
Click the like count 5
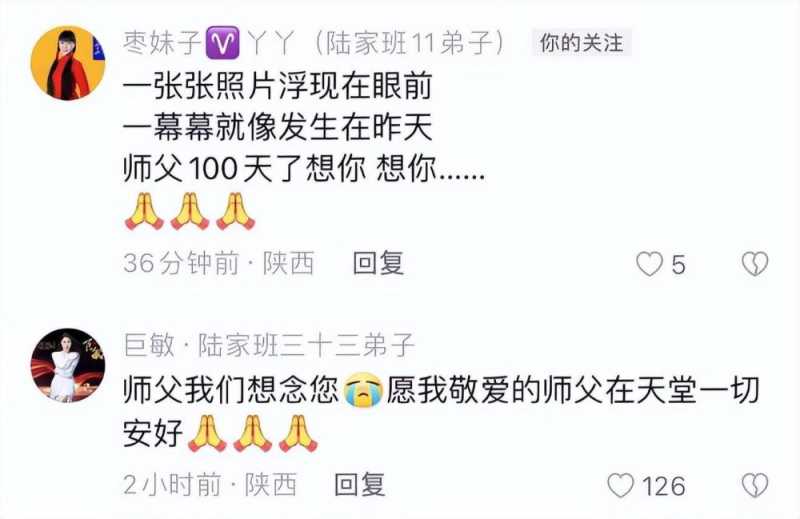(678, 265)
